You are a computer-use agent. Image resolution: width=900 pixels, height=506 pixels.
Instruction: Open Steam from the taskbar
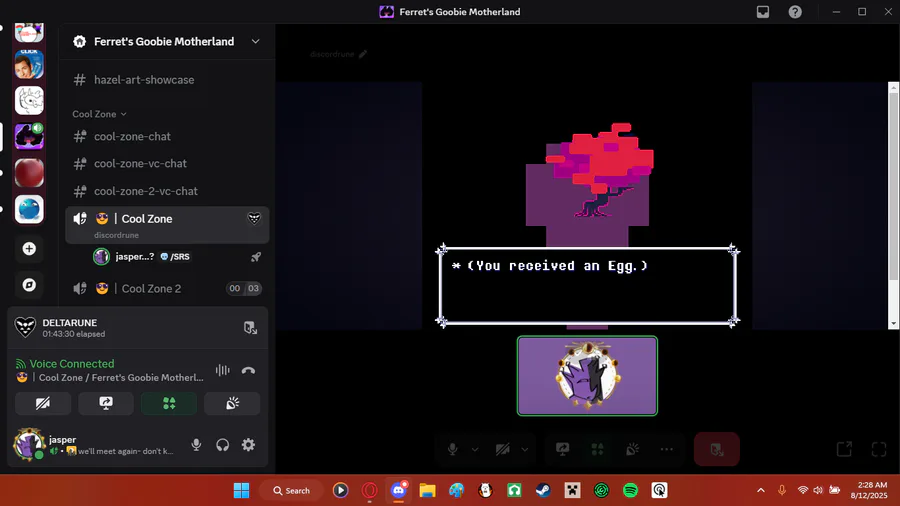click(543, 491)
